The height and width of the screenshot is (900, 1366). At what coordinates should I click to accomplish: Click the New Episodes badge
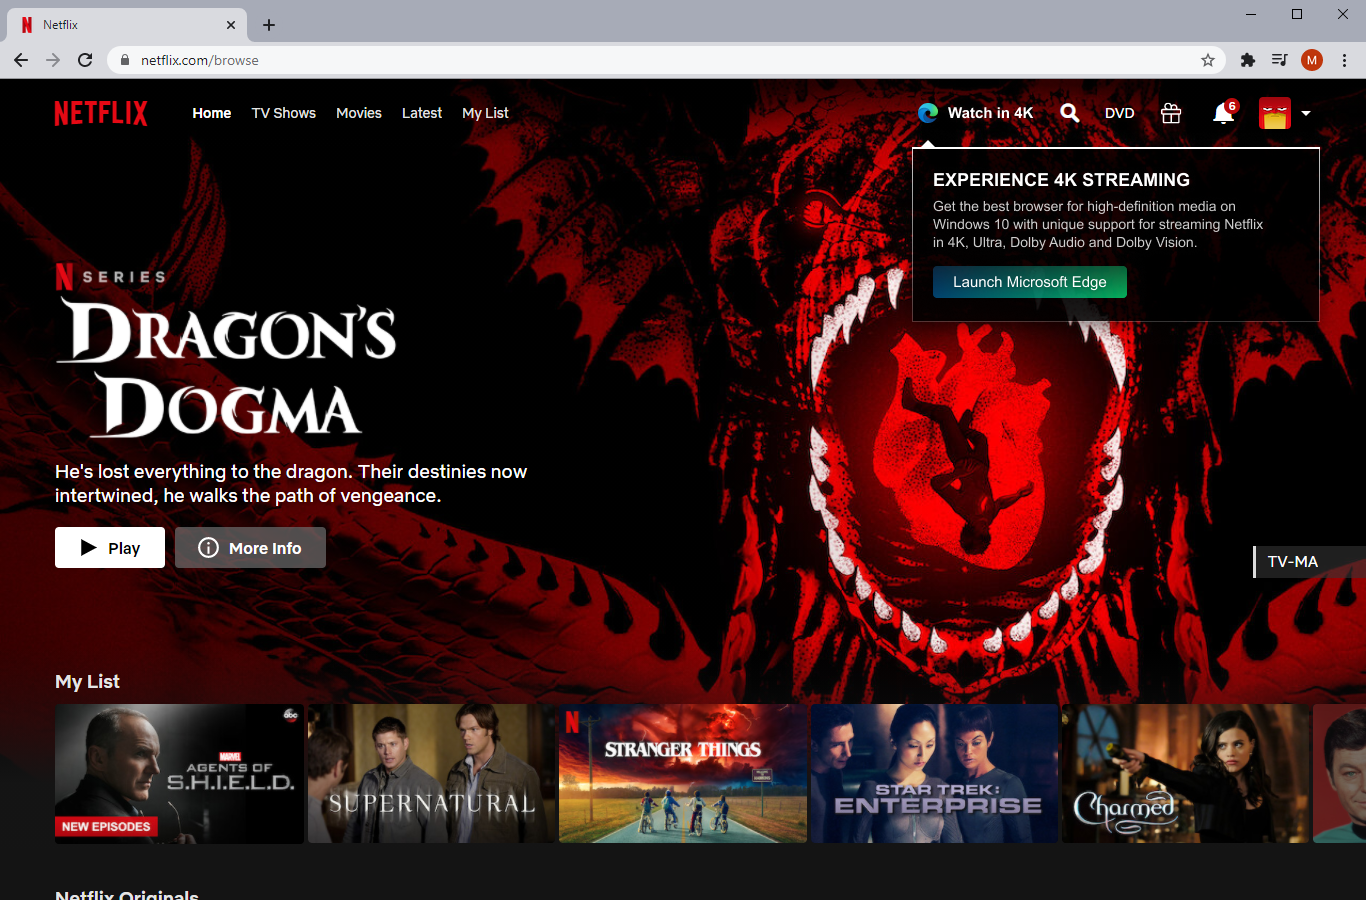pyautogui.click(x=106, y=827)
